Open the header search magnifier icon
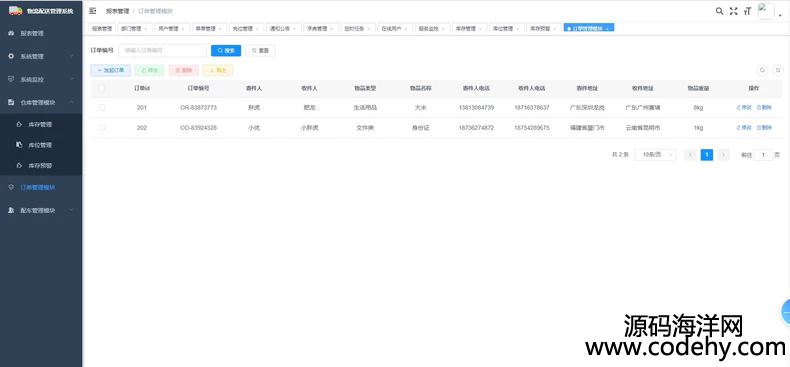The width and height of the screenshot is (790, 367). pyautogui.click(x=719, y=11)
